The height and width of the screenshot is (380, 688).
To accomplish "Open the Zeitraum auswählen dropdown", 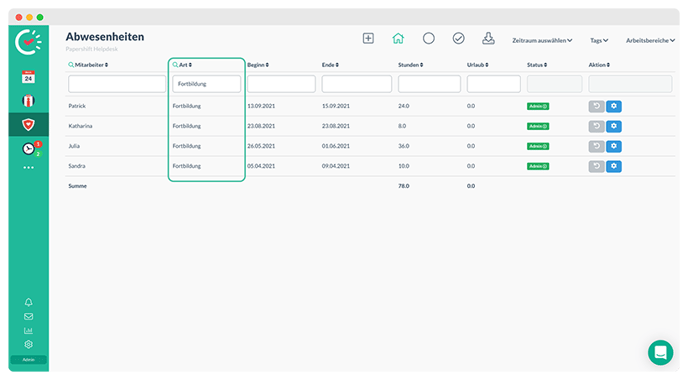I will (x=542, y=40).
